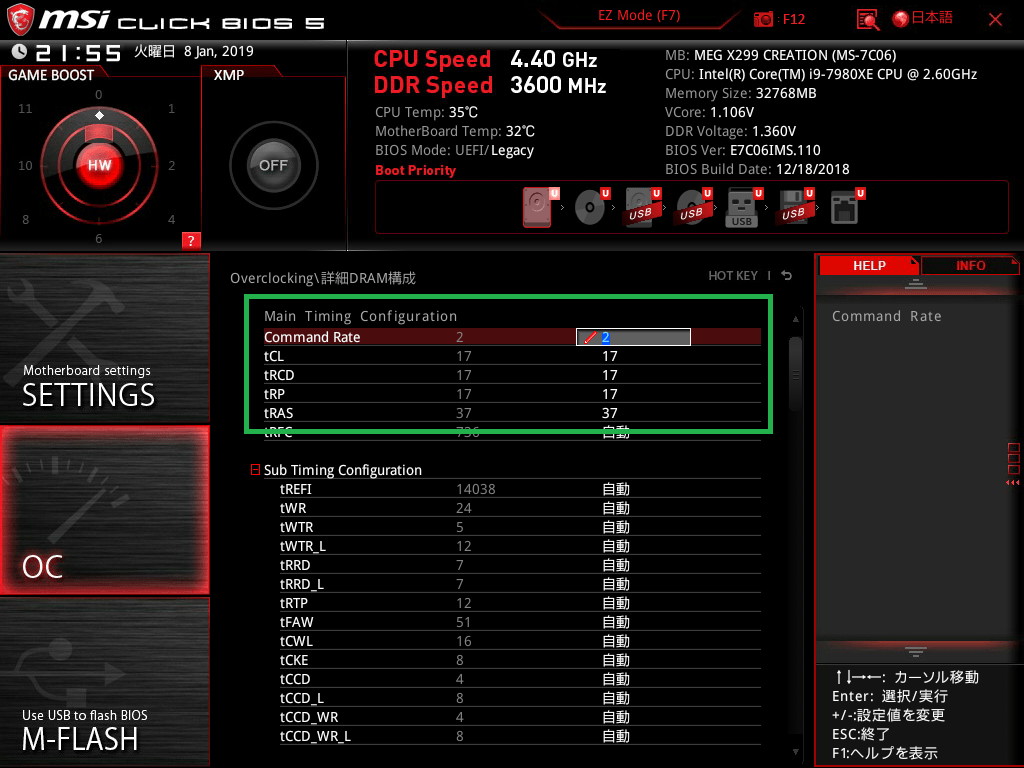Select the tRRD 自動 setting
This screenshot has height=768, width=1024.
click(x=616, y=565)
